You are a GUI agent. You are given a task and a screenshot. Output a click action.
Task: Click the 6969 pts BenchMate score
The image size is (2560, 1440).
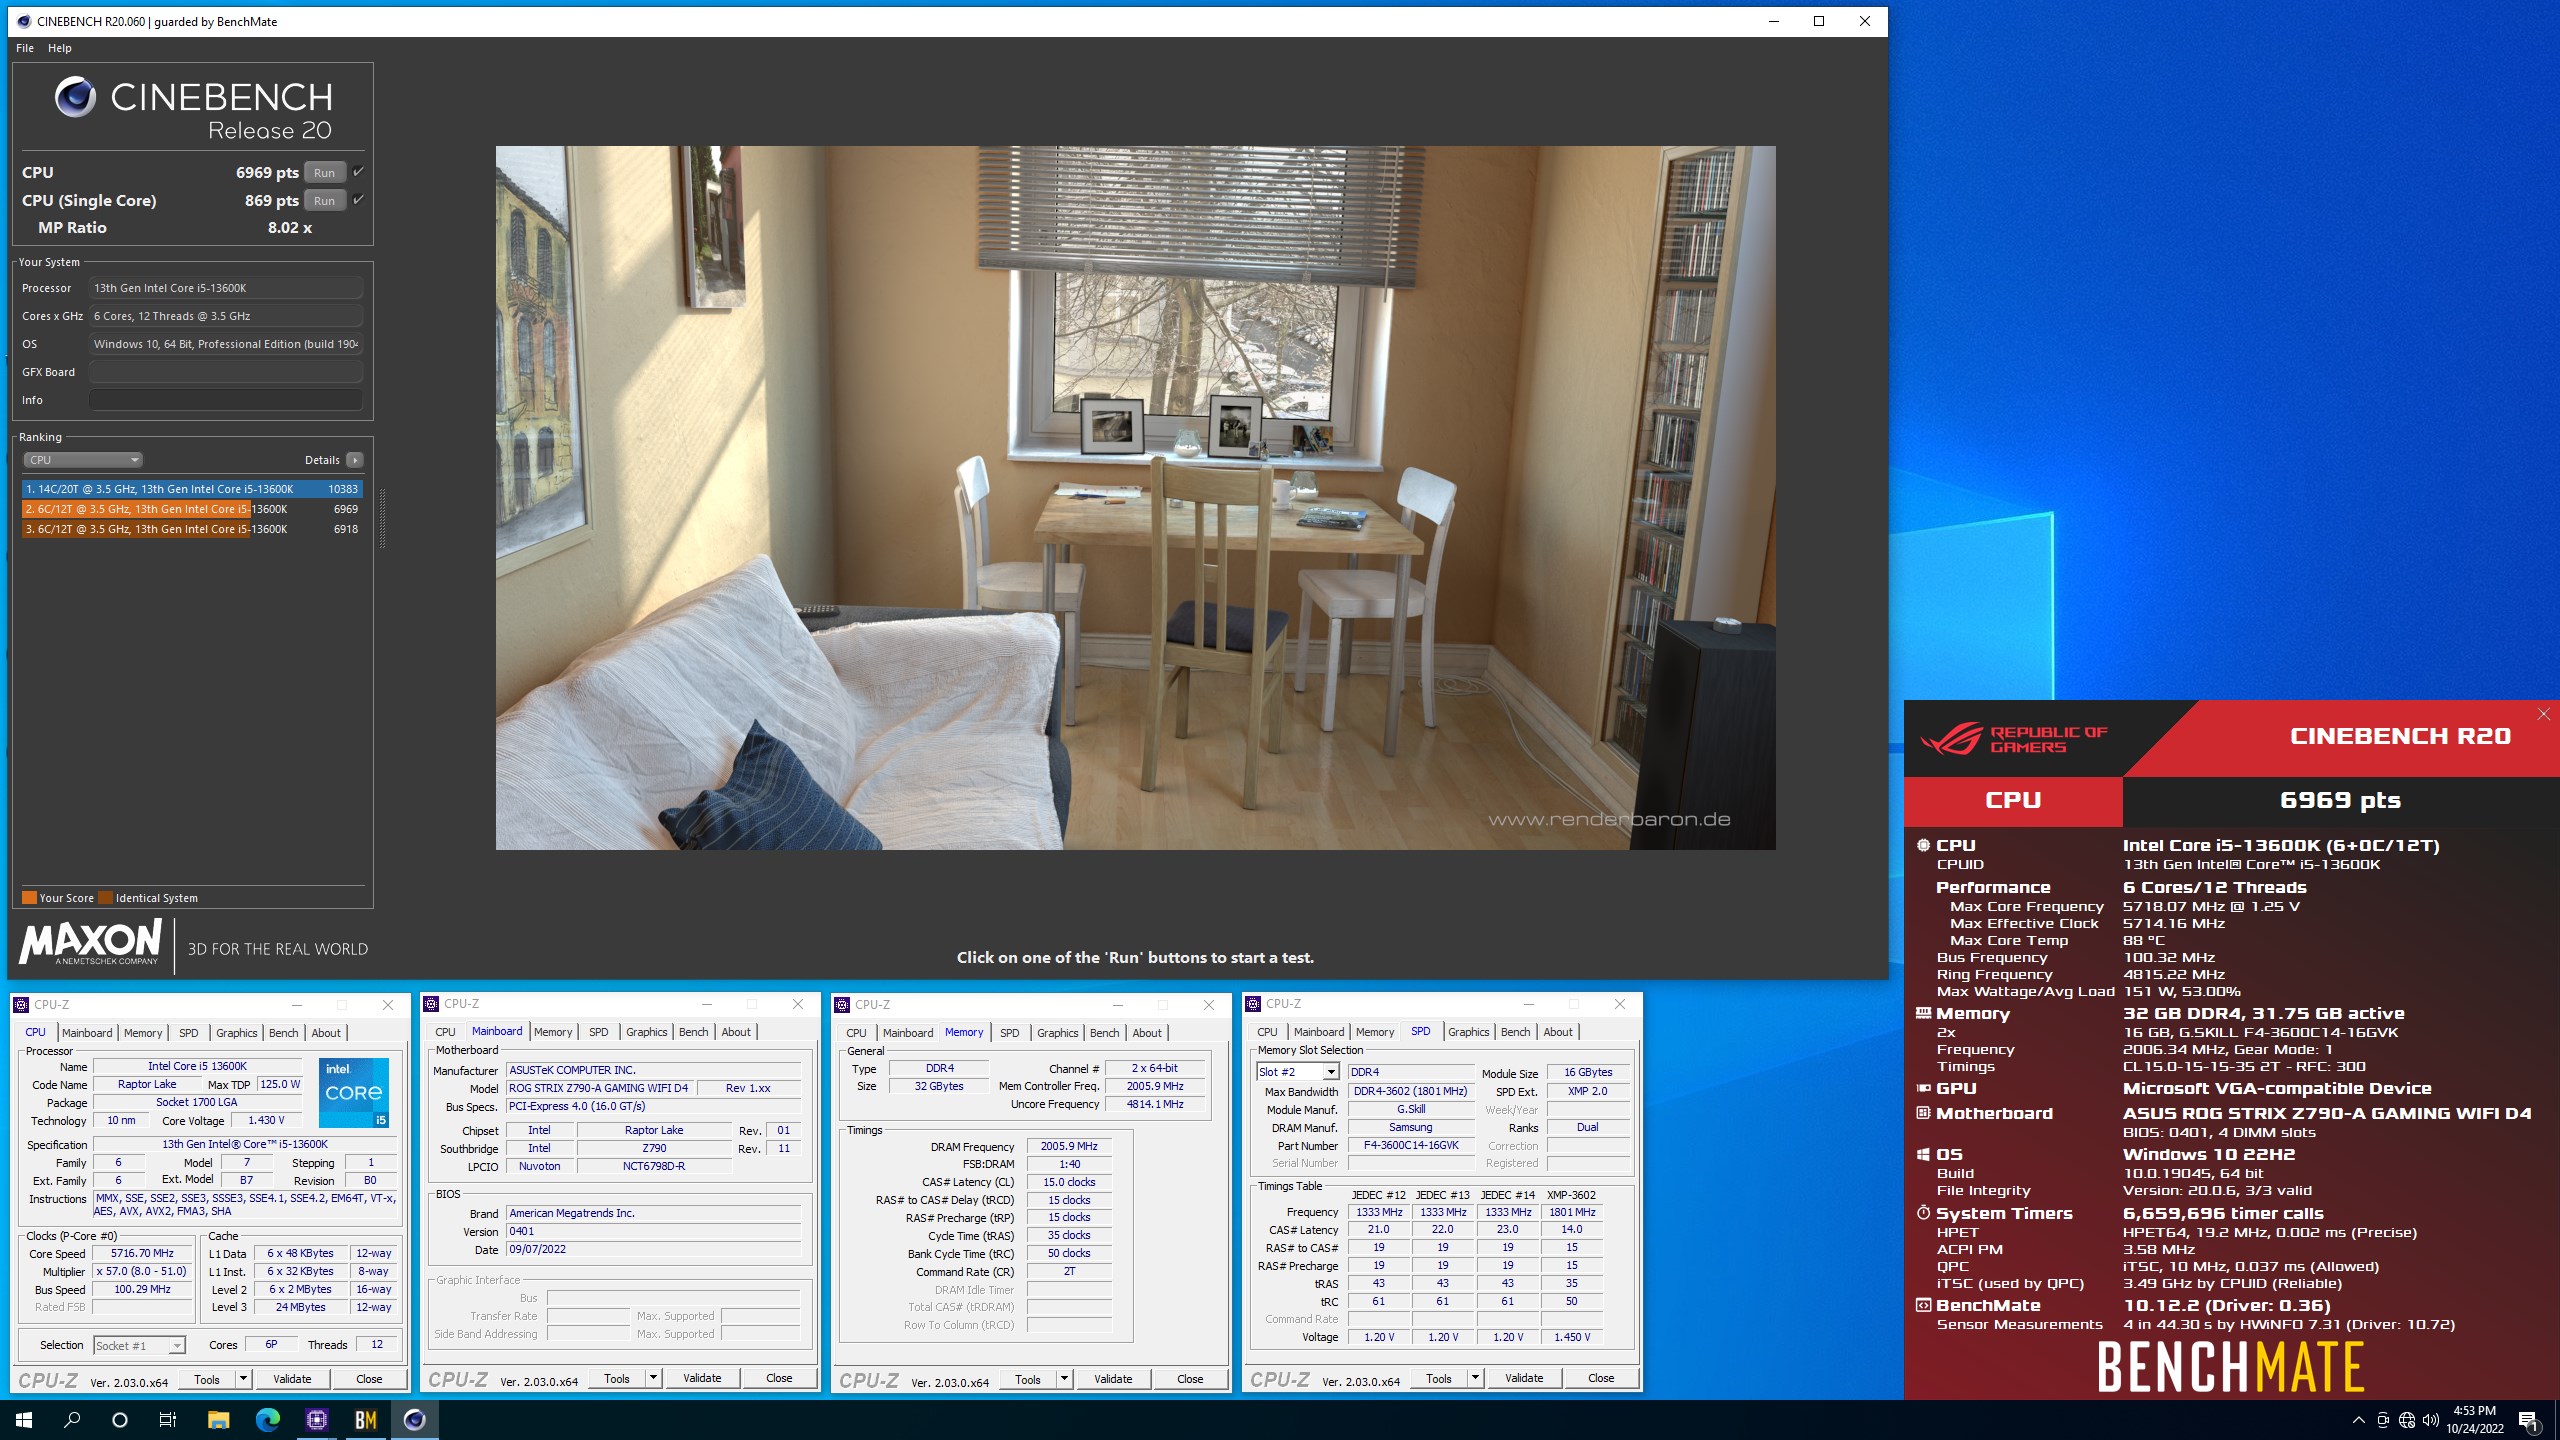click(2340, 800)
